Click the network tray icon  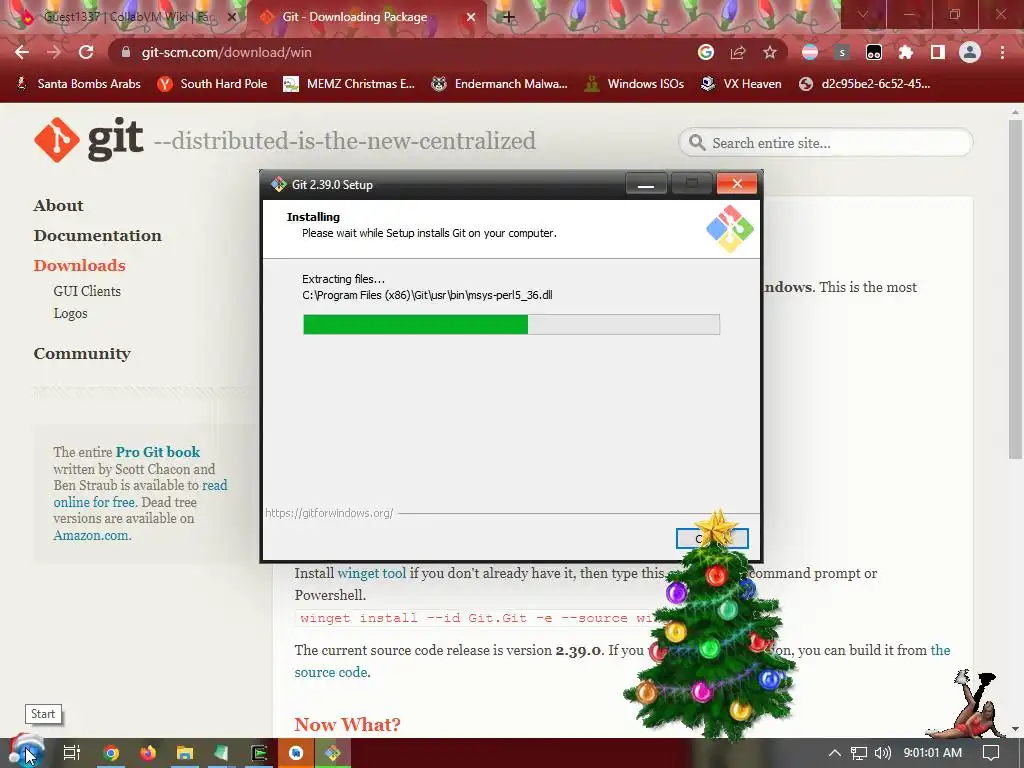tap(859, 753)
